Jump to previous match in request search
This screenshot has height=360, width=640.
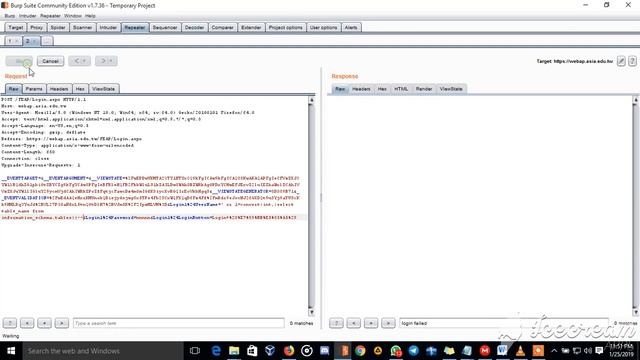coord(27,323)
